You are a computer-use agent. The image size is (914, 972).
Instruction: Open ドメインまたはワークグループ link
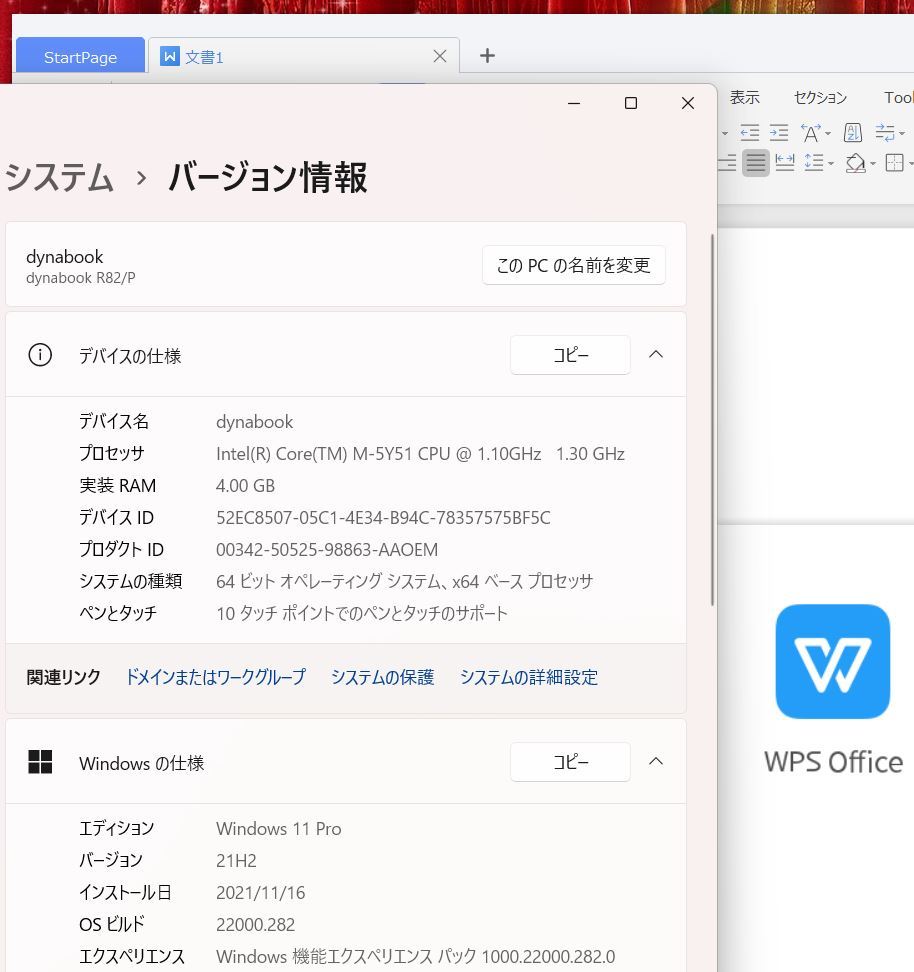click(216, 677)
